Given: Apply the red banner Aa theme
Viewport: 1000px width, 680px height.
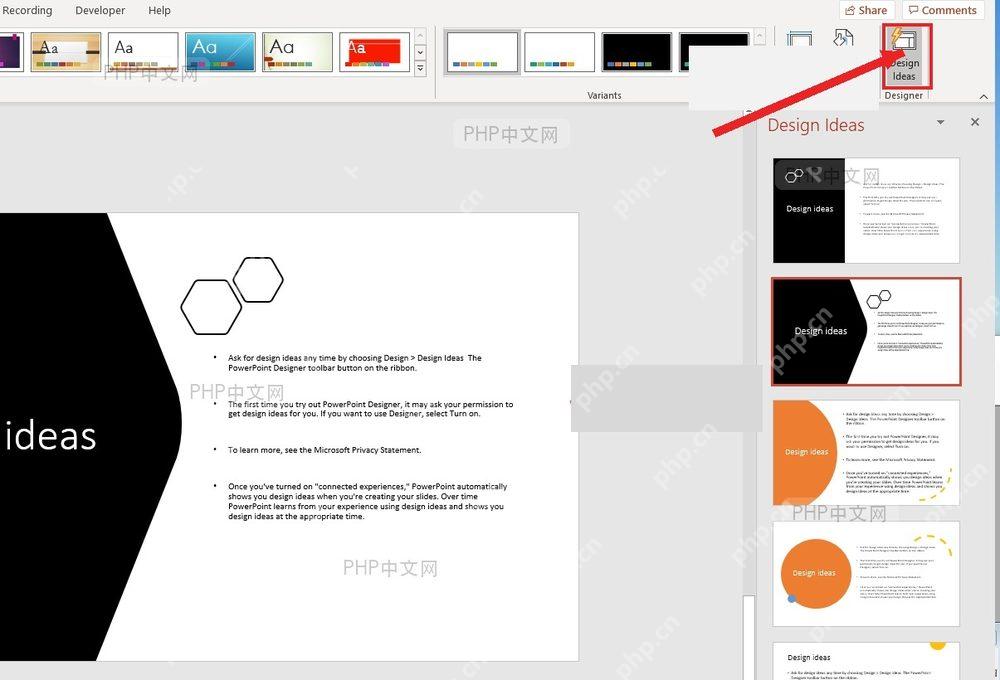Looking at the screenshot, I should point(374,52).
